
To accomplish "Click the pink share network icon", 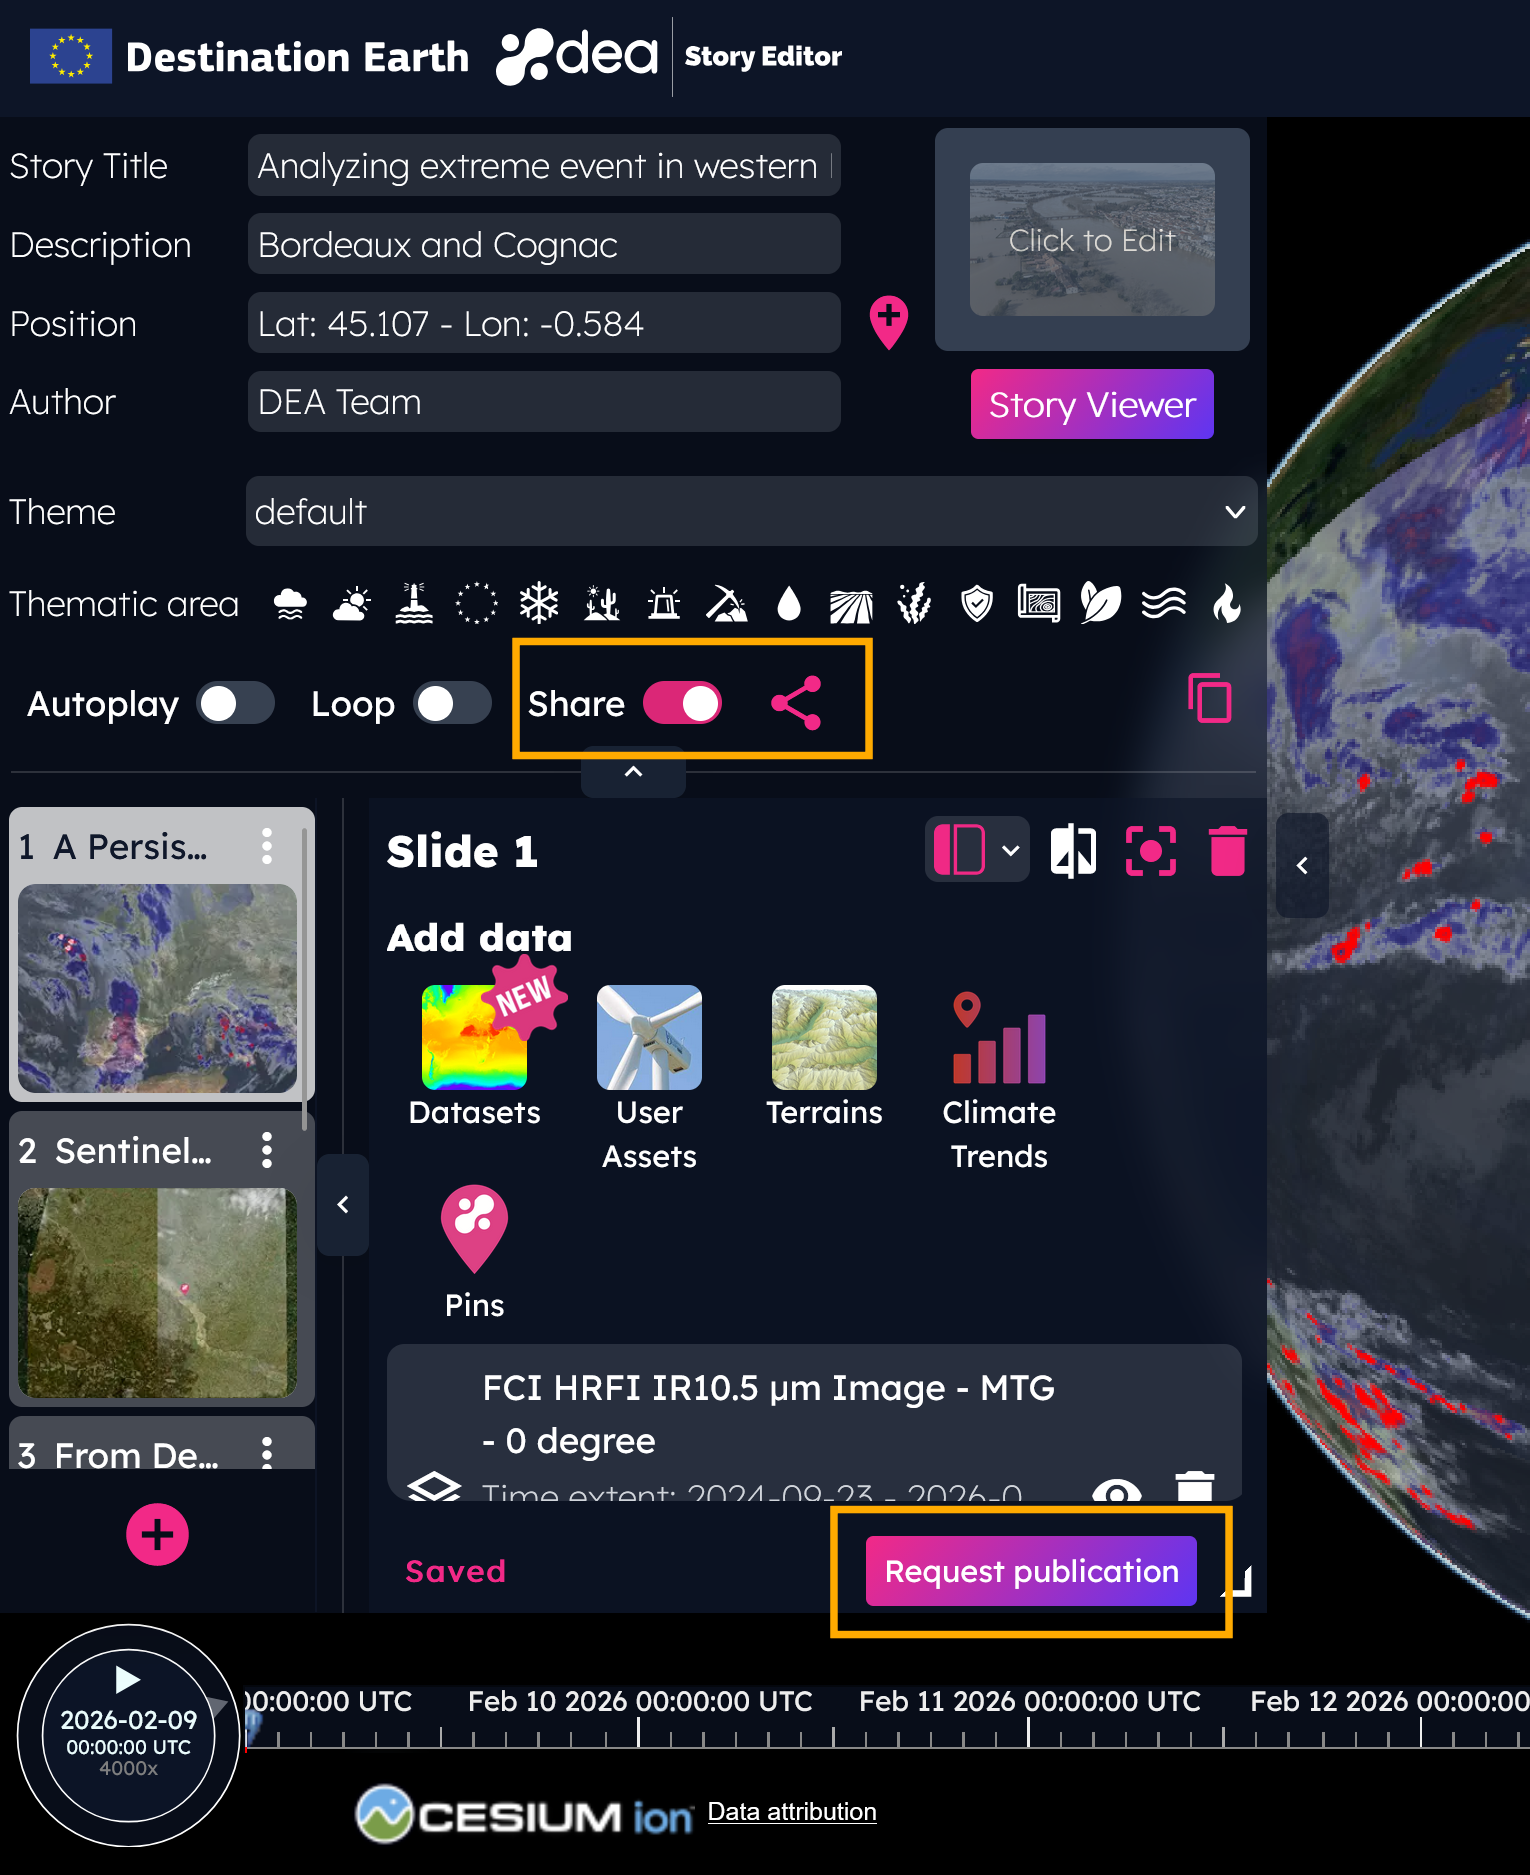I will [x=796, y=703].
